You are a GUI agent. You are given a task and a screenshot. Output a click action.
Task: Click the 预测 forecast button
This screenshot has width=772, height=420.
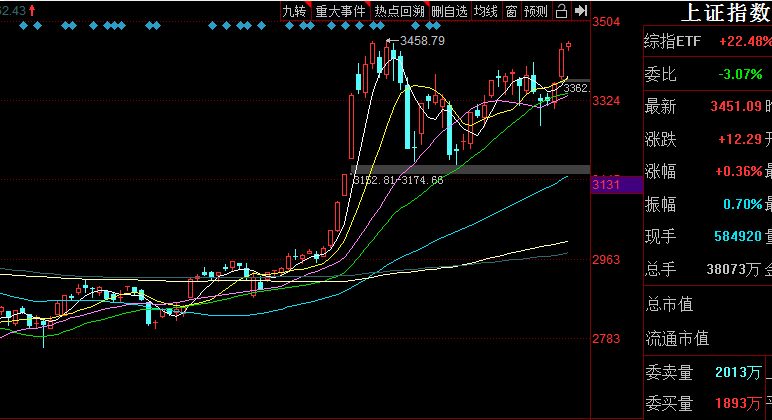pyautogui.click(x=536, y=11)
